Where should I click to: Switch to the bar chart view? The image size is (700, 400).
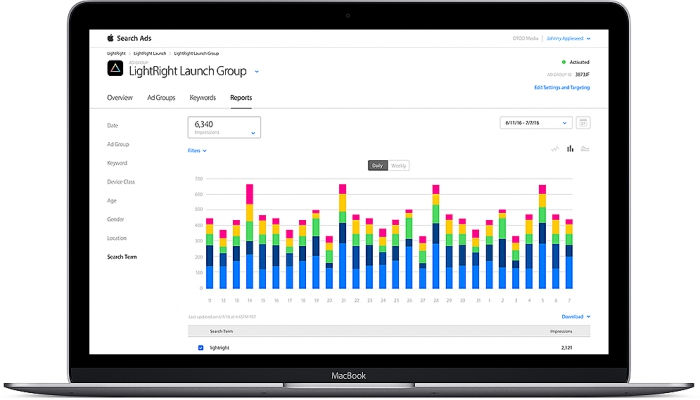[570, 149]
